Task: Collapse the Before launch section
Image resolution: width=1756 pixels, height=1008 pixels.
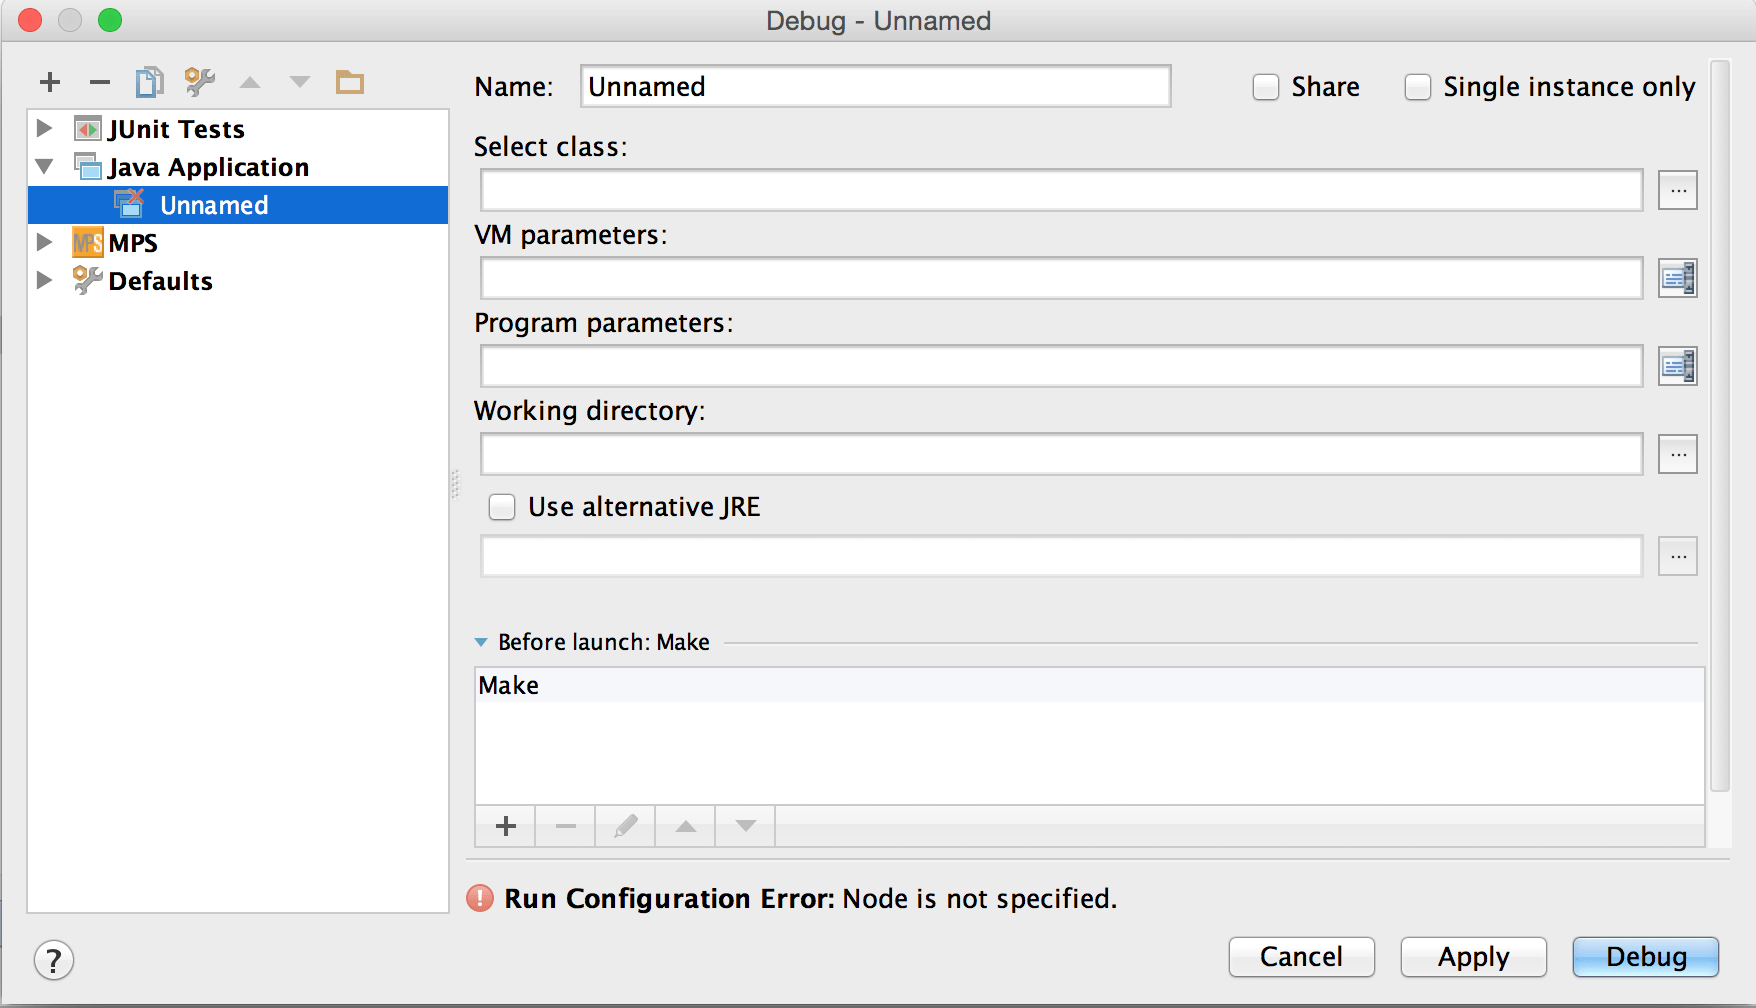Action: click(x=481, y=642)
